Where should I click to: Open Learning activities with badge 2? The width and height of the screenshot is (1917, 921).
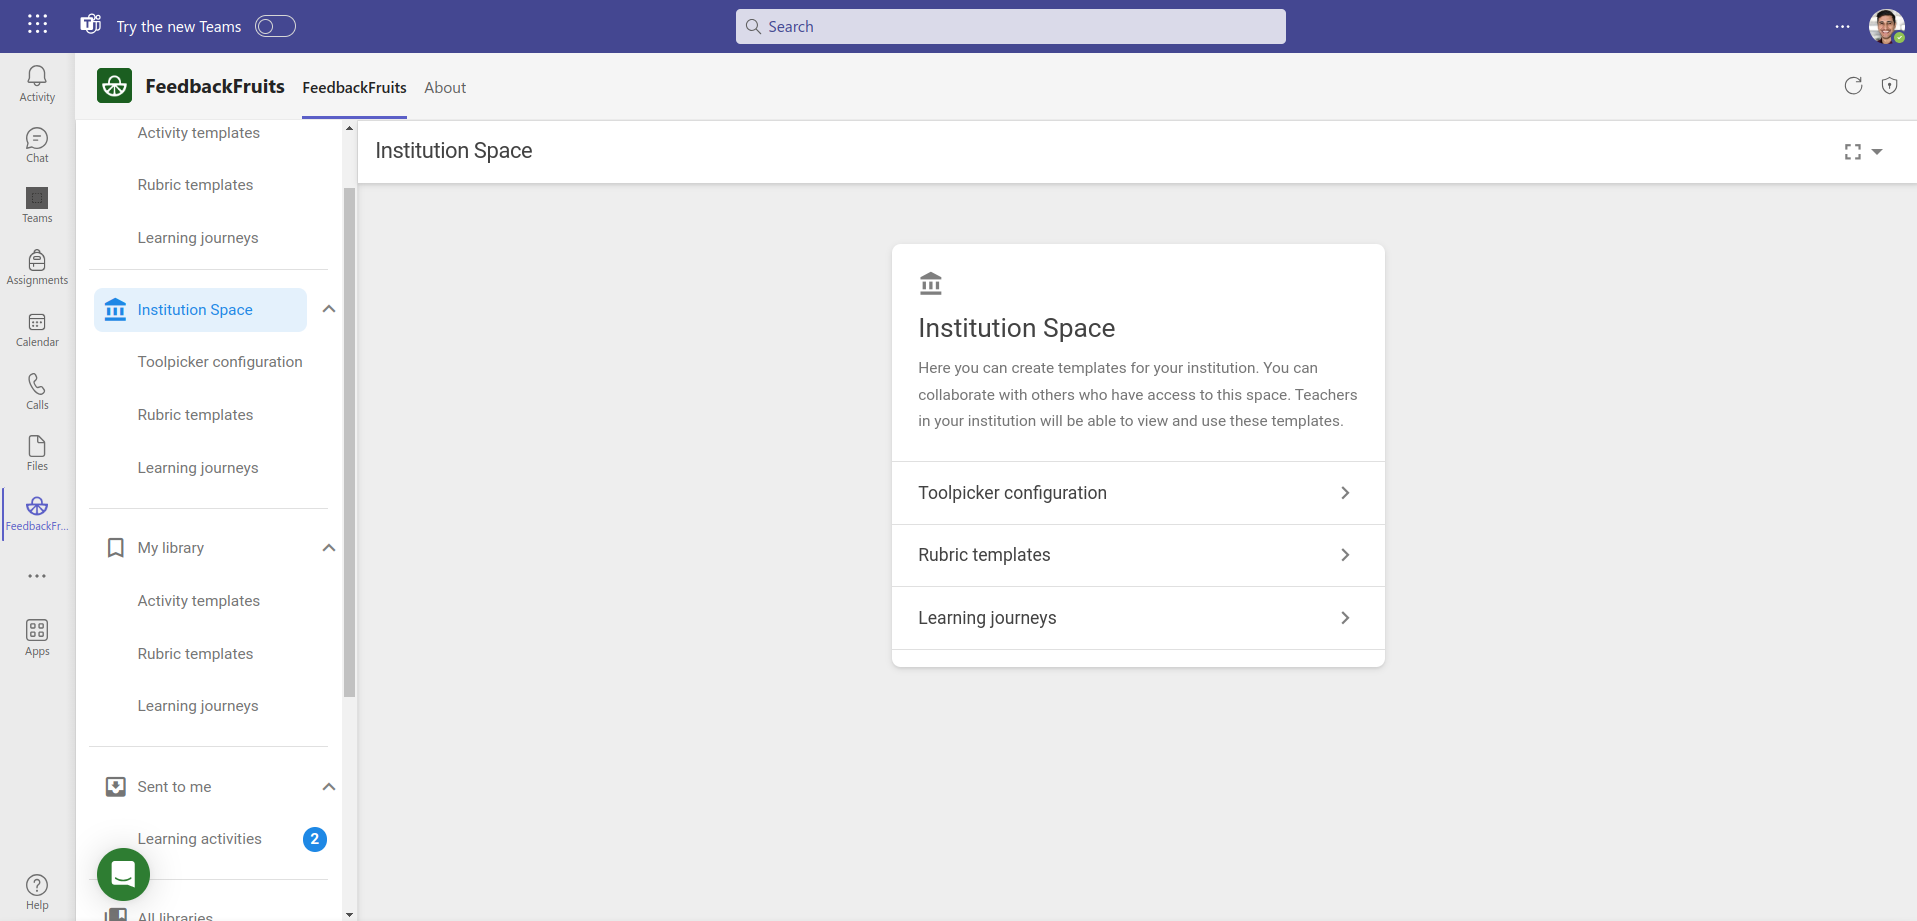click(200, 839)
